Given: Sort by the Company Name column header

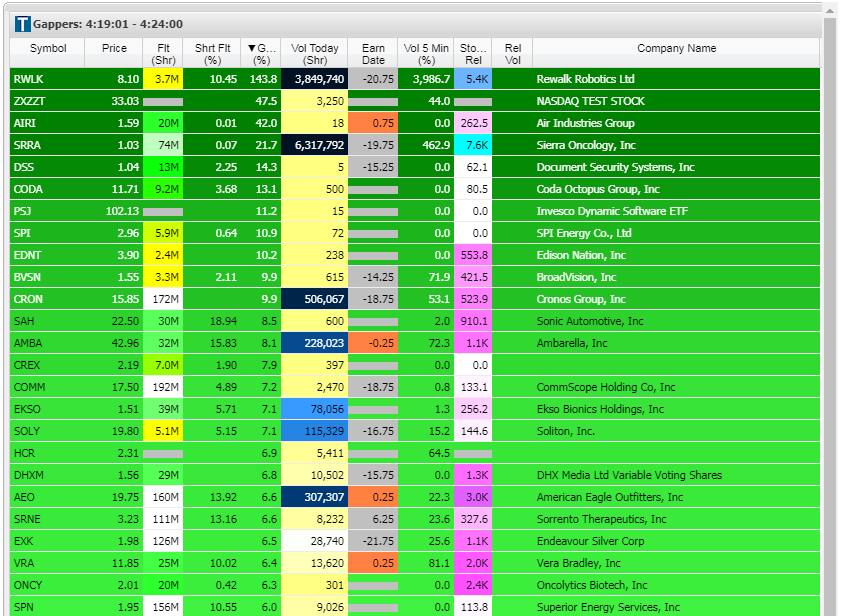Looking at the screenshot, I should [676, 53].
